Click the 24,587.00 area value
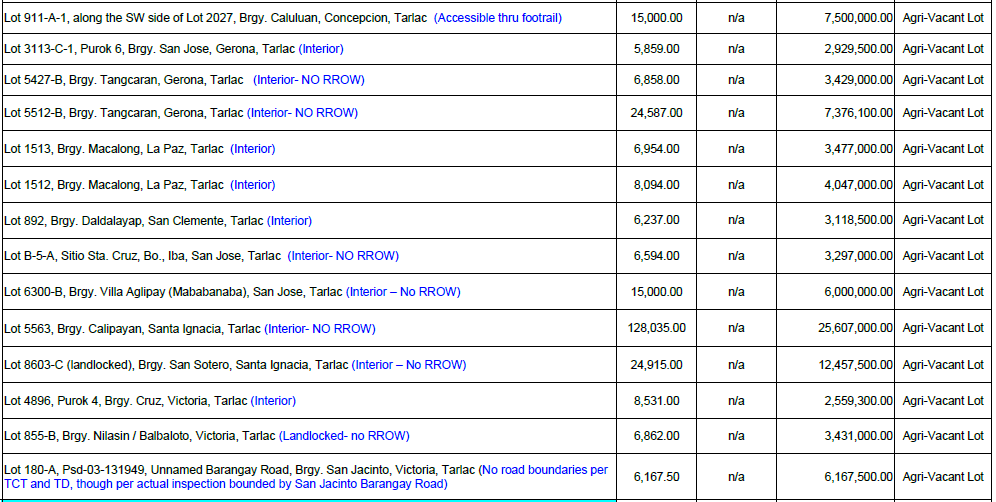The width and height of the screenshot is (996, 502). 656,113
